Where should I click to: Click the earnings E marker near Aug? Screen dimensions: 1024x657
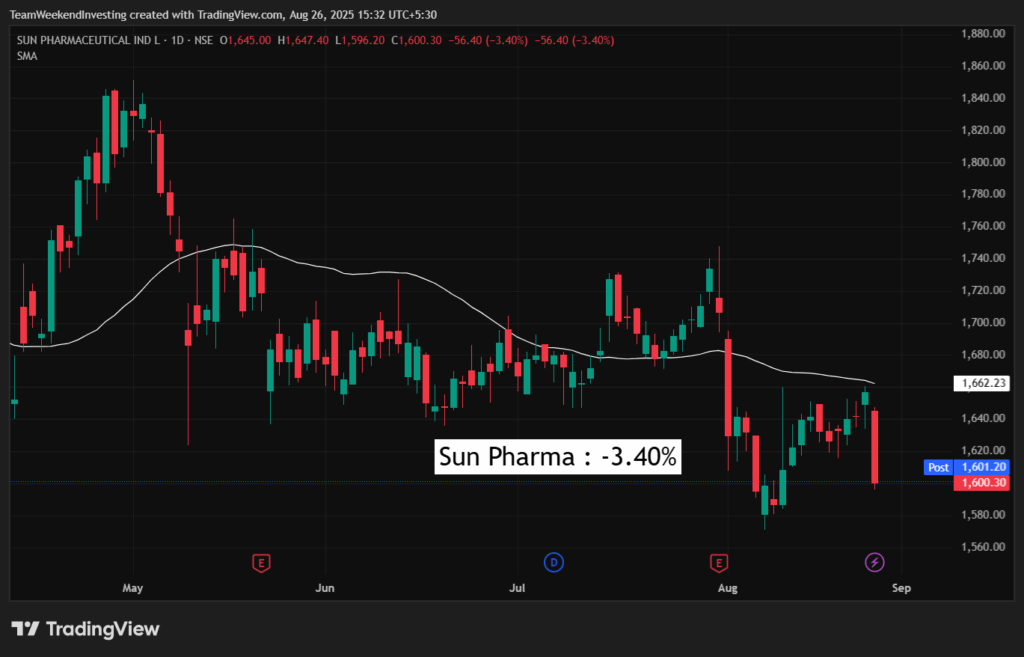[719, 562]
